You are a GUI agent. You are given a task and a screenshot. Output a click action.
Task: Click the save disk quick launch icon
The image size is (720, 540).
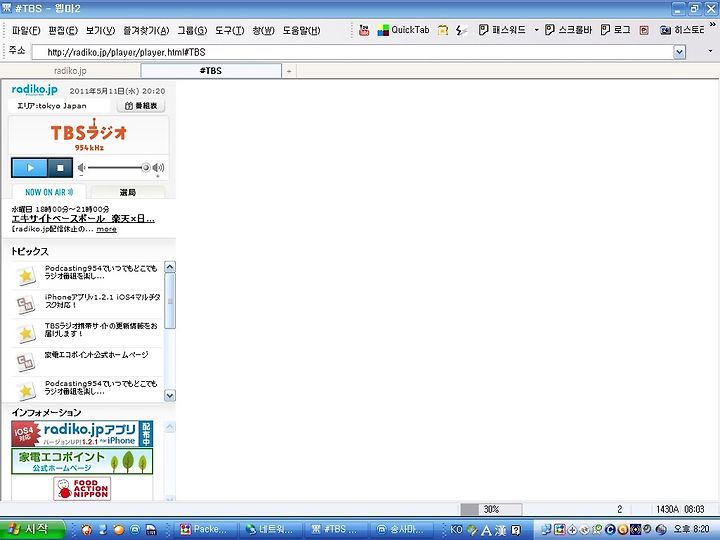tap(151, 530)
